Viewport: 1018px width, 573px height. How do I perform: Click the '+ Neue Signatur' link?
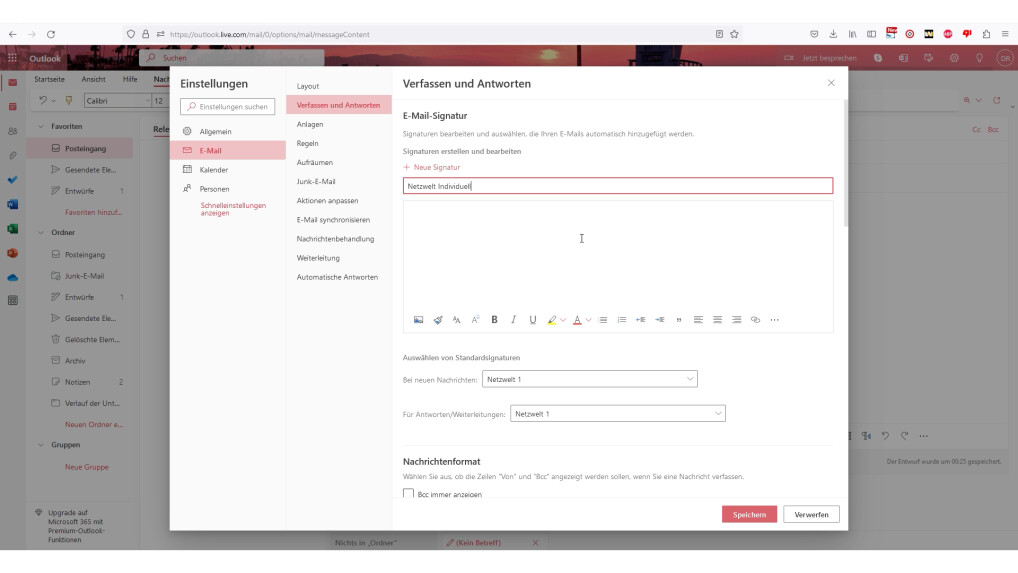[432, 167]
